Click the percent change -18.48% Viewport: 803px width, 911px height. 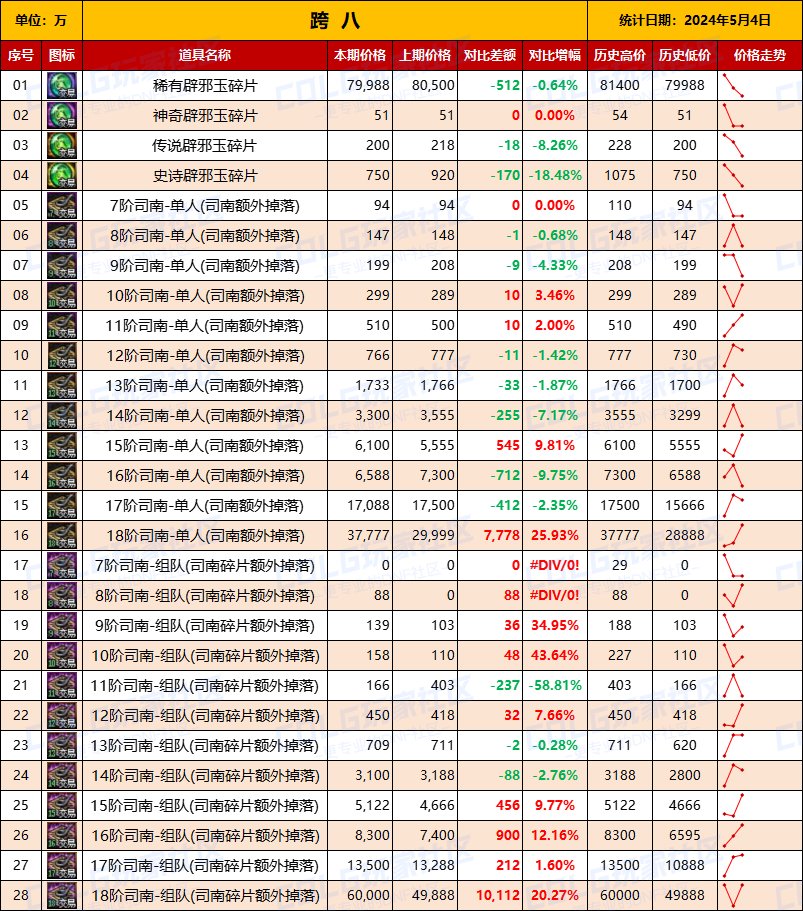point(555,175)
